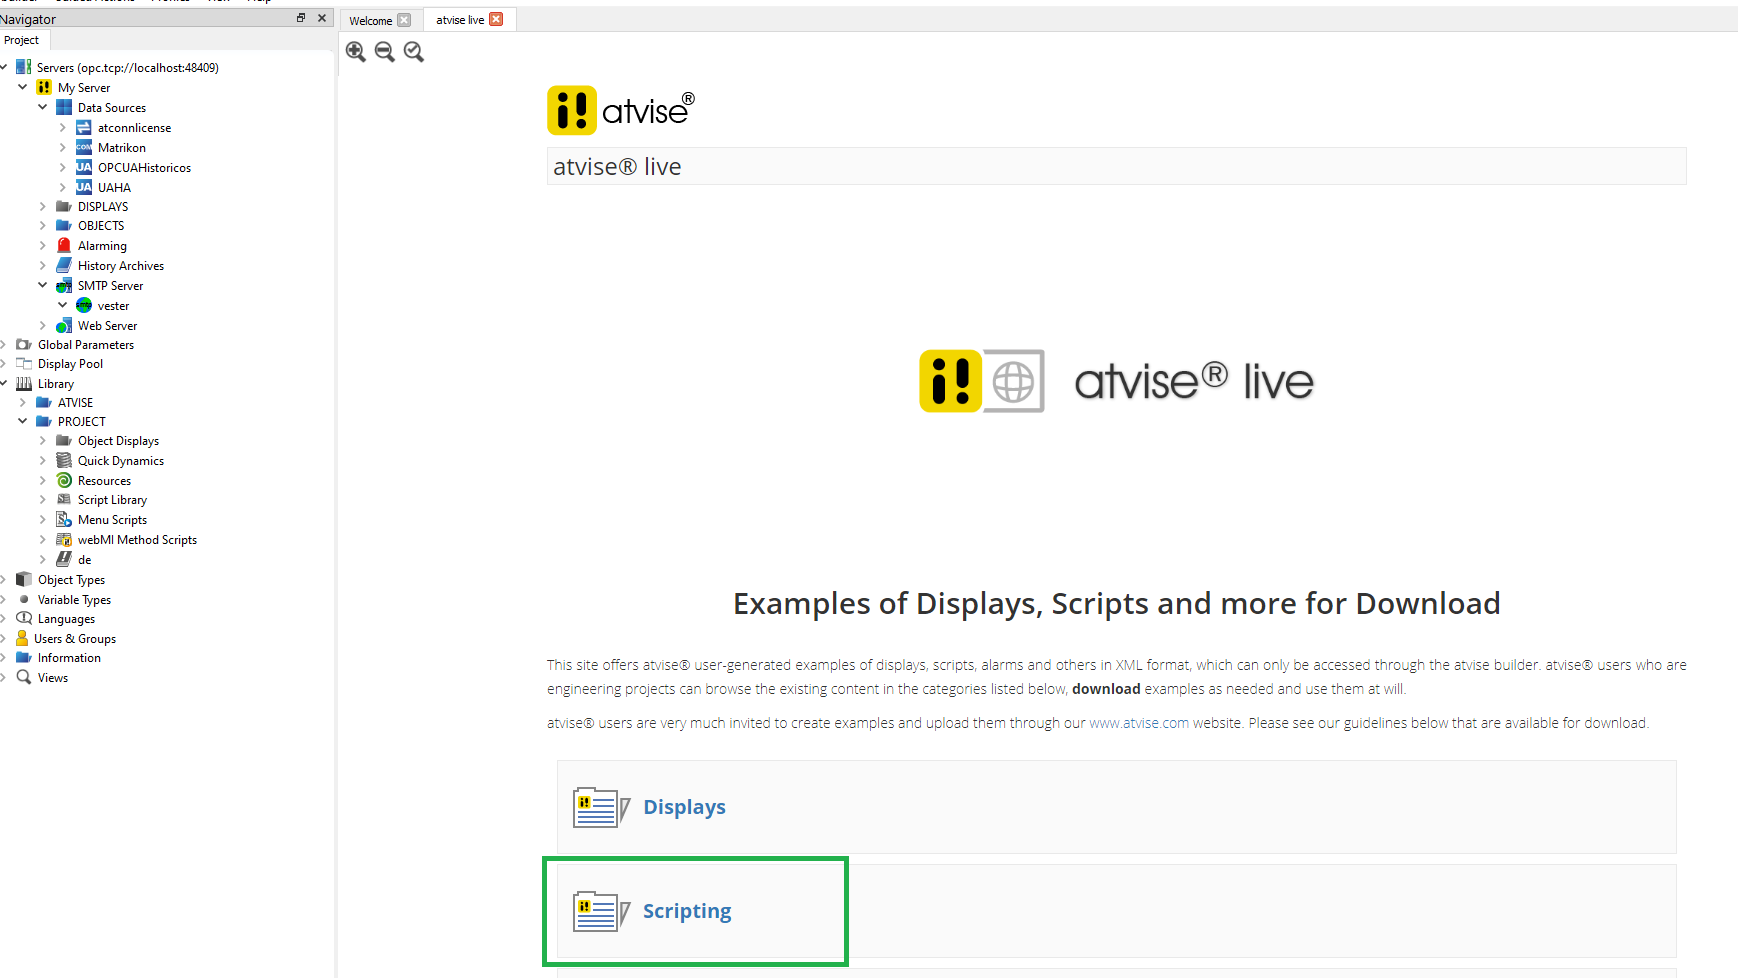Select the Object Types tree item

click(71, 580)
